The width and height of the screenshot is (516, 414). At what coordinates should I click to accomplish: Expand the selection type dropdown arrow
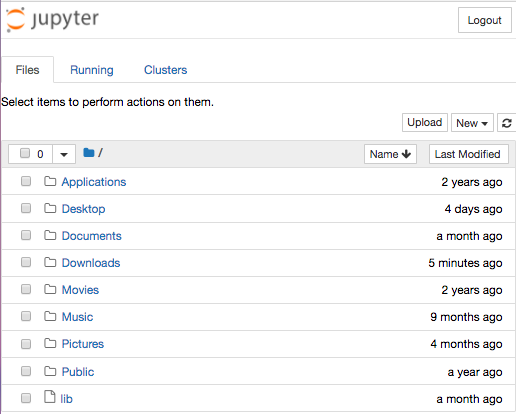tap(64, 154)
